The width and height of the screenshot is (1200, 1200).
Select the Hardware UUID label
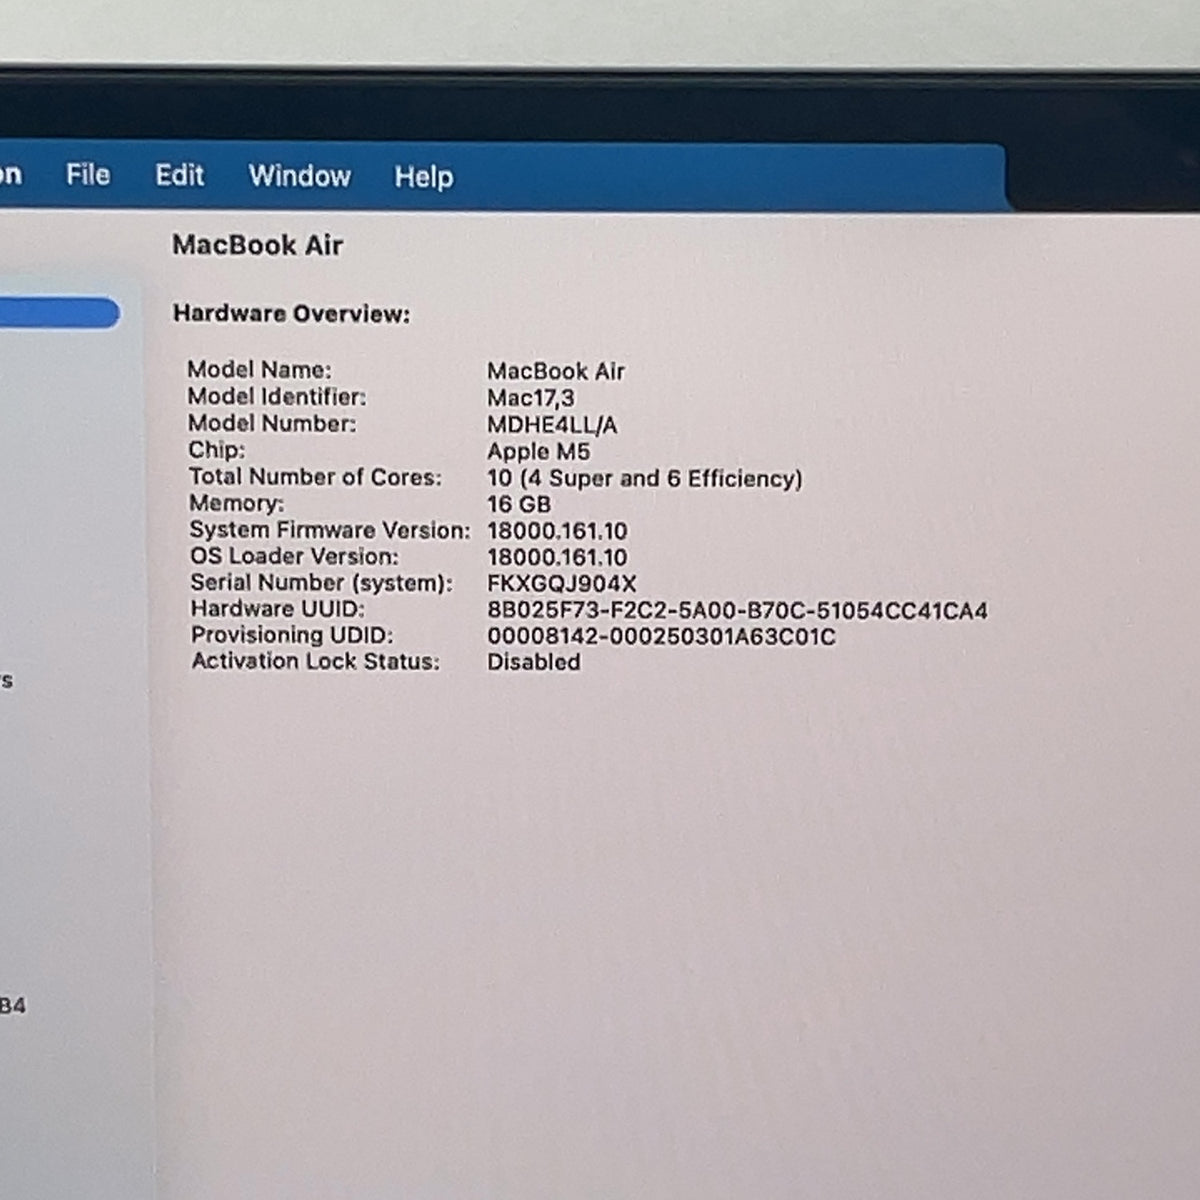(278, 608)
